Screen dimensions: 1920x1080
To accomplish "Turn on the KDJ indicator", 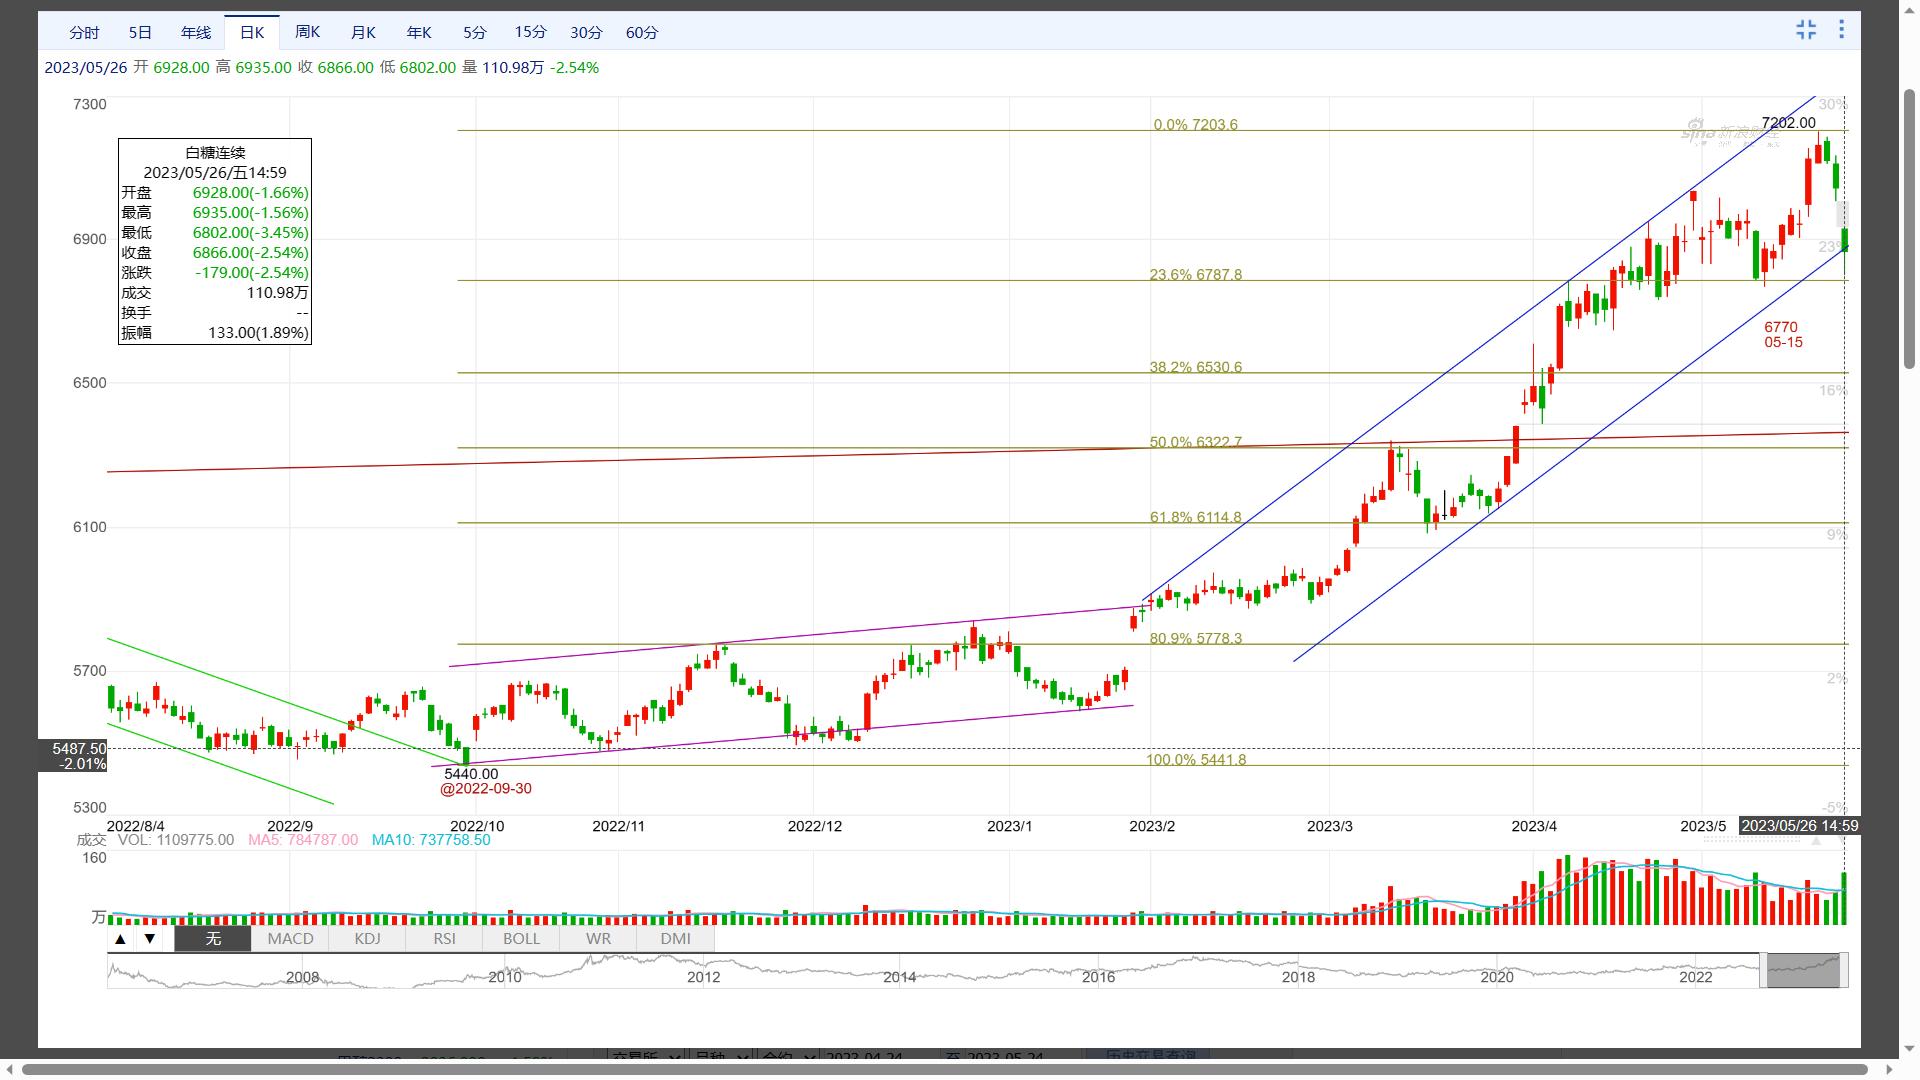I will (367, 939).
